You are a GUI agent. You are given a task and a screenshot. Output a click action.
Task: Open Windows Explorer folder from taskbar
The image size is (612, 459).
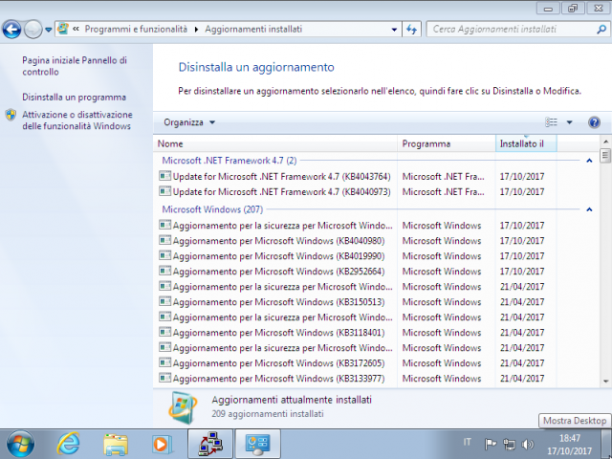pyautogui.click(x=116, y=445)
